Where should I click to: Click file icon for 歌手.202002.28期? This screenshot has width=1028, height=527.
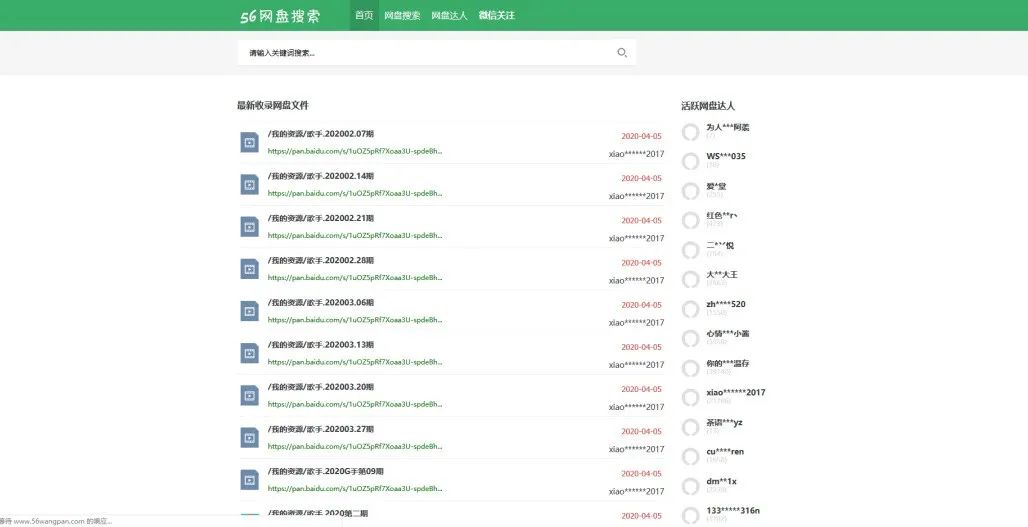click(249, 269)
